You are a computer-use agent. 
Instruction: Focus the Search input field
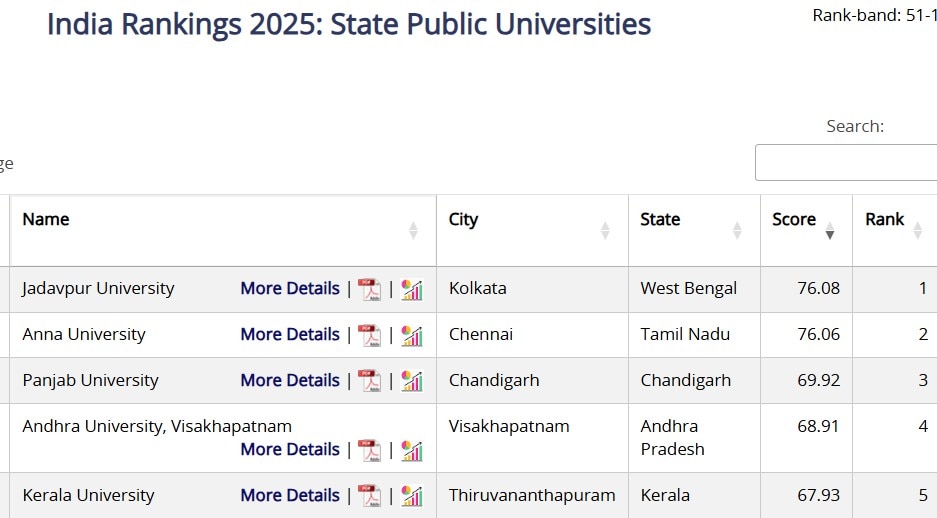tap(845, 163)
